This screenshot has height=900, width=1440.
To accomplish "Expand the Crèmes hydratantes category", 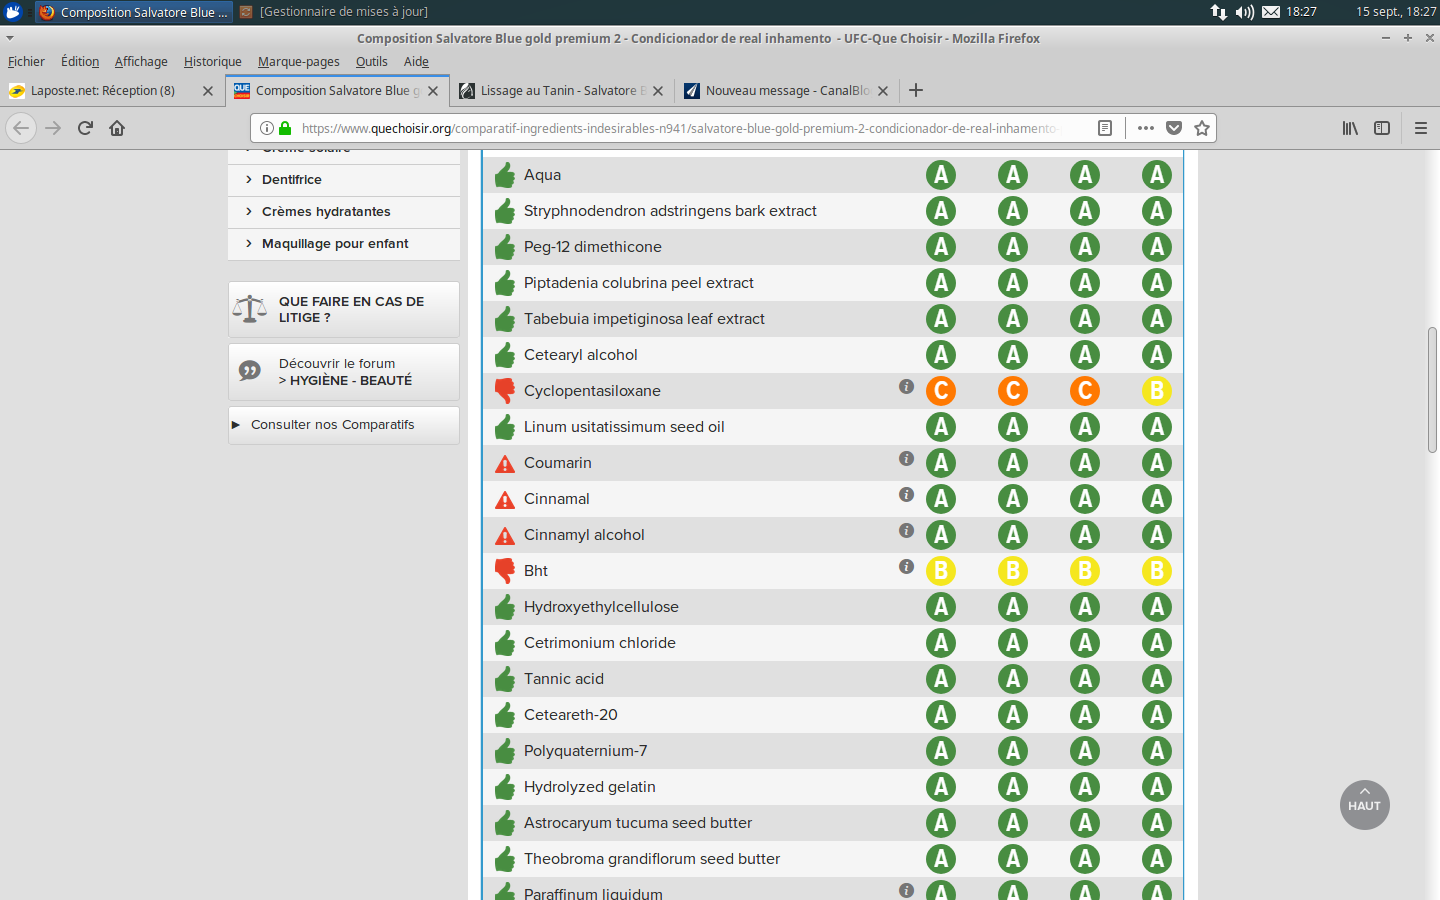I will [x=326, y=212].
